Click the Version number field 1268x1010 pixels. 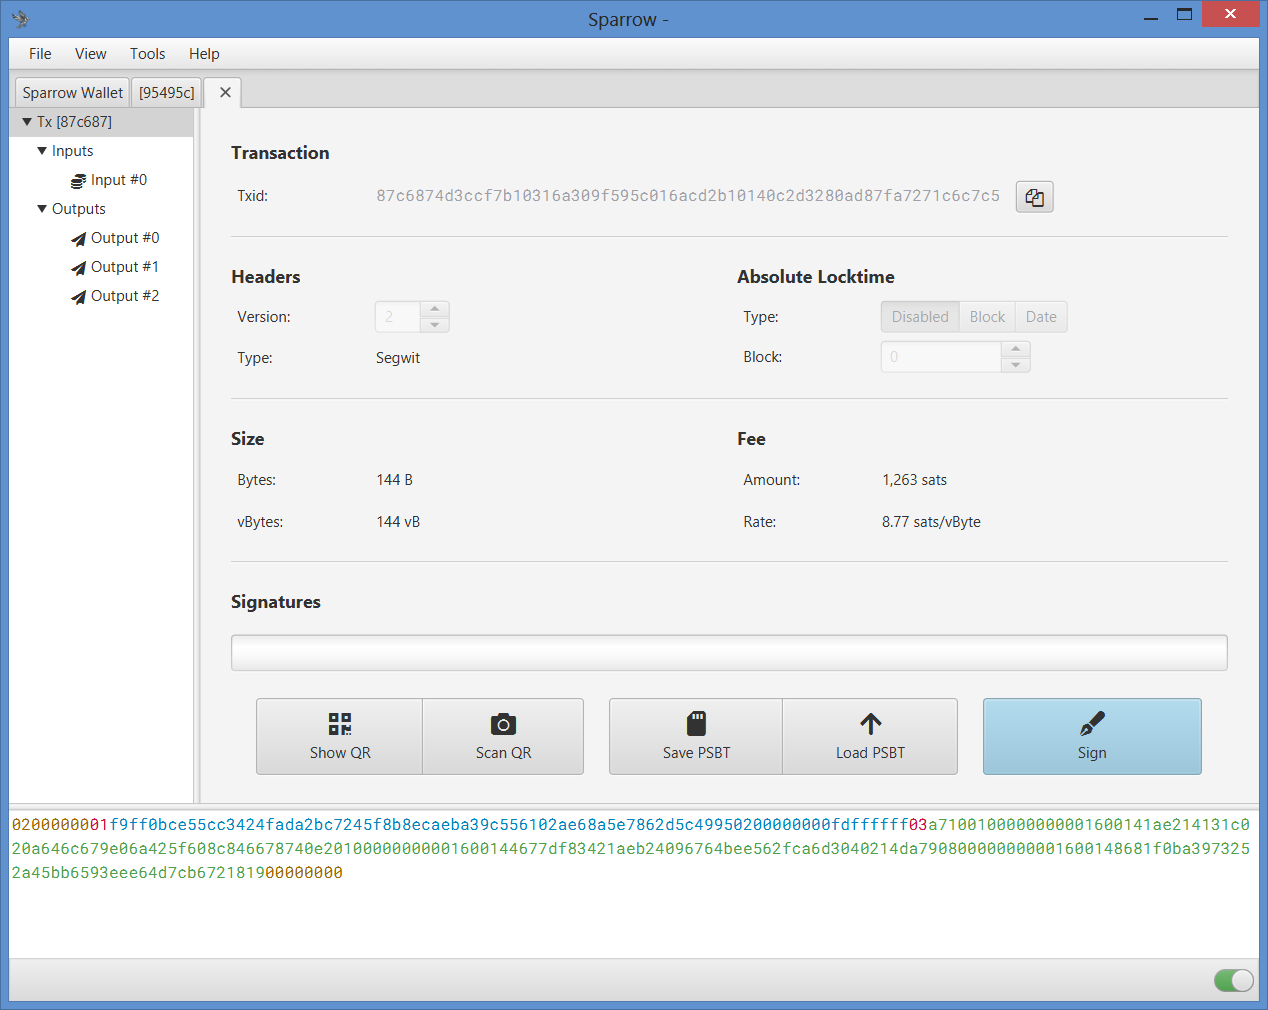[398, 317]
